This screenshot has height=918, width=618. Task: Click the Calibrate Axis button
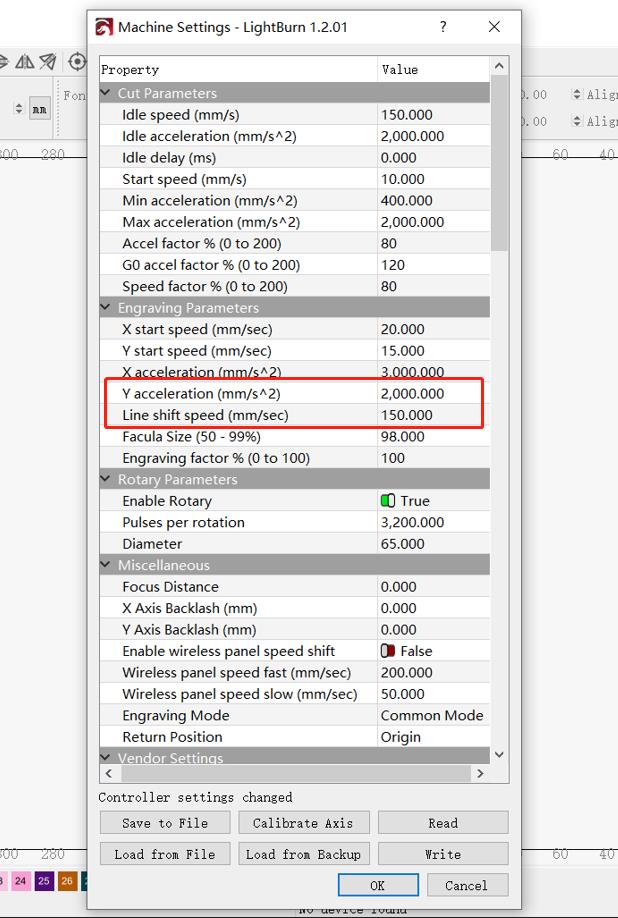pos(303,823)
